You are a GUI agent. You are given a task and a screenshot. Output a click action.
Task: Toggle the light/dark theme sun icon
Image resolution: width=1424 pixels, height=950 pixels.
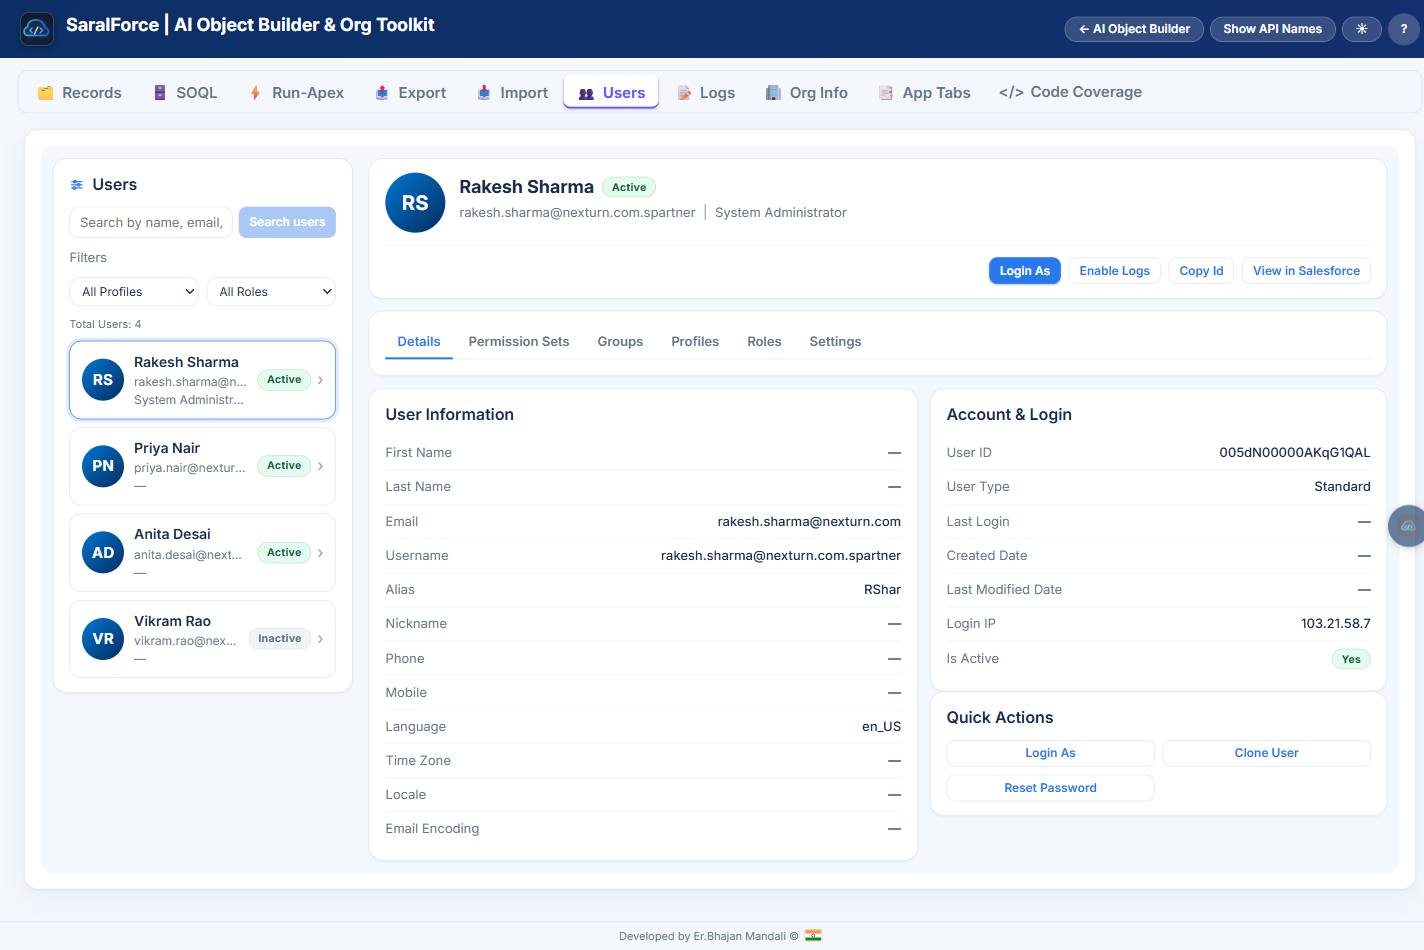tap(1361, 29)
